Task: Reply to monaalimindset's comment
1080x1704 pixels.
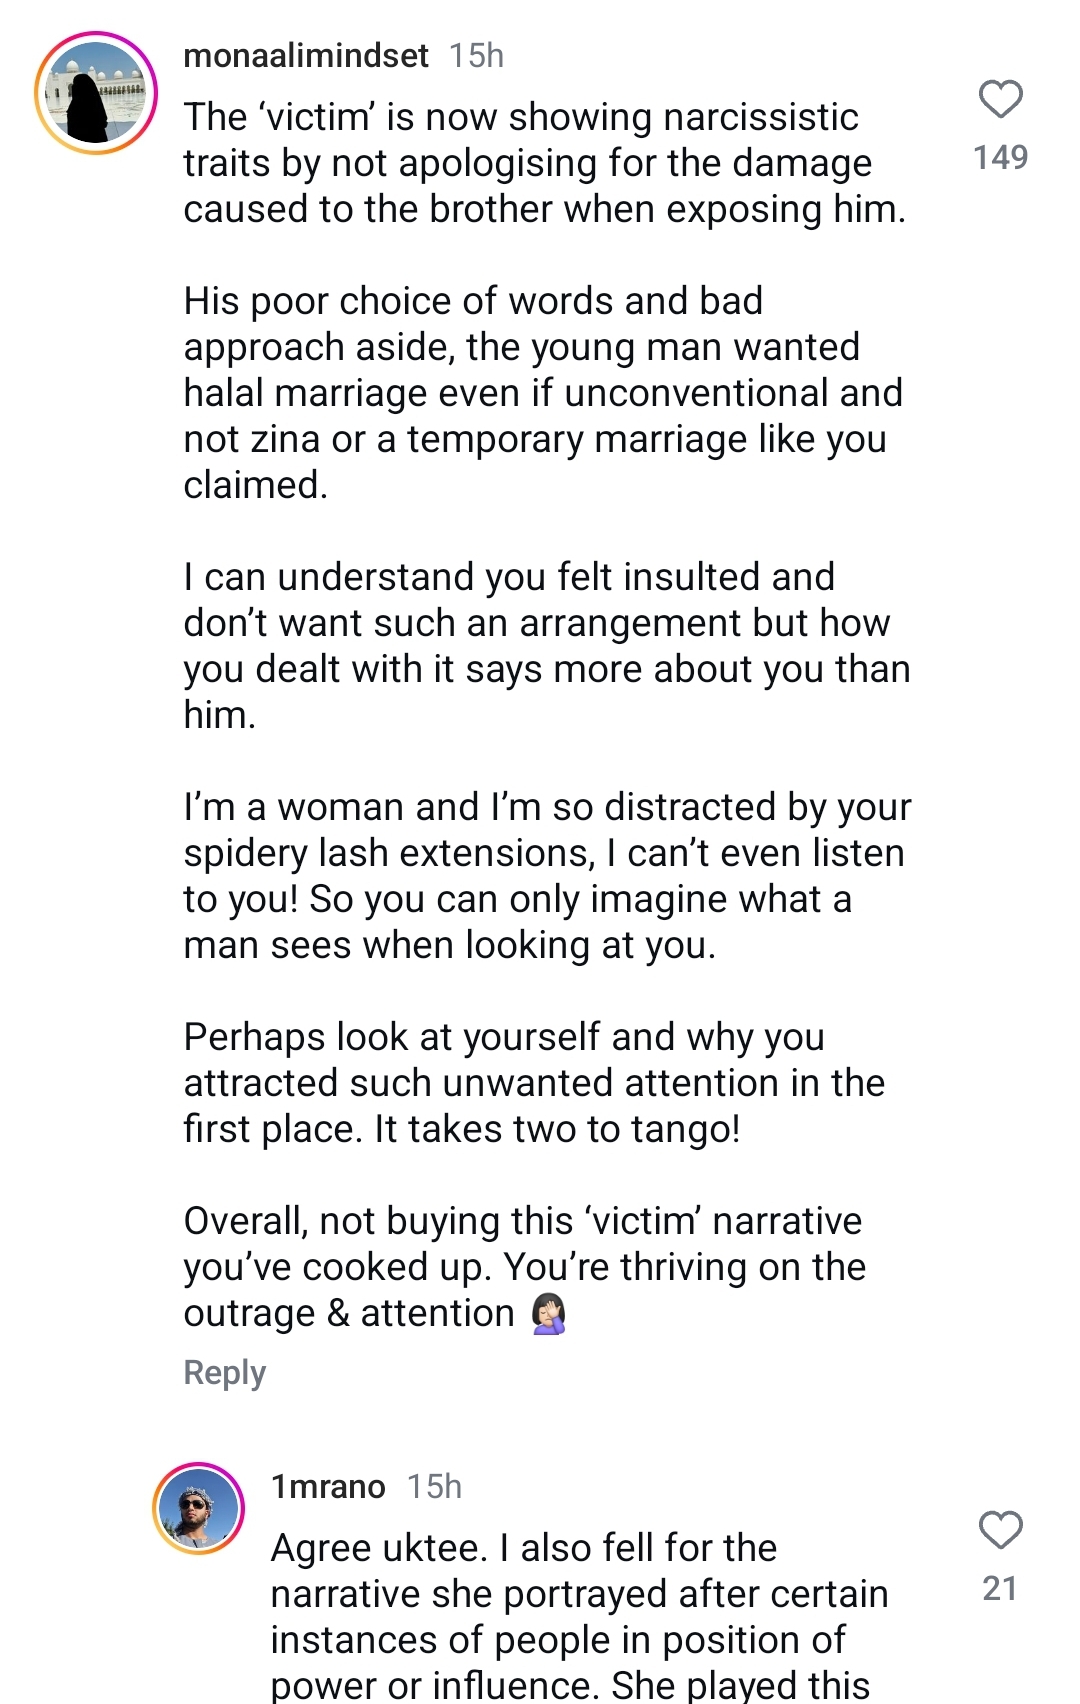Action: 225,1373
